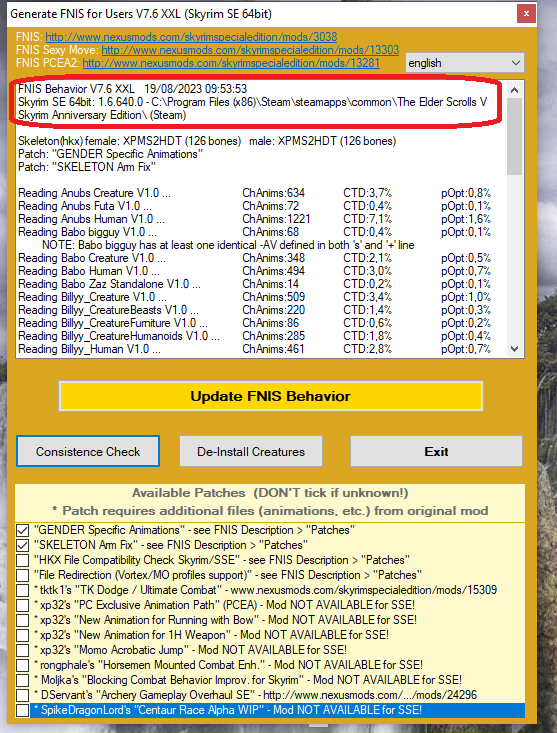The width and height of the screenshot is (557, 733).
Task: Tick rongphale's Horsemen Mounted Combat checkbox
Action: click(22, 665)
